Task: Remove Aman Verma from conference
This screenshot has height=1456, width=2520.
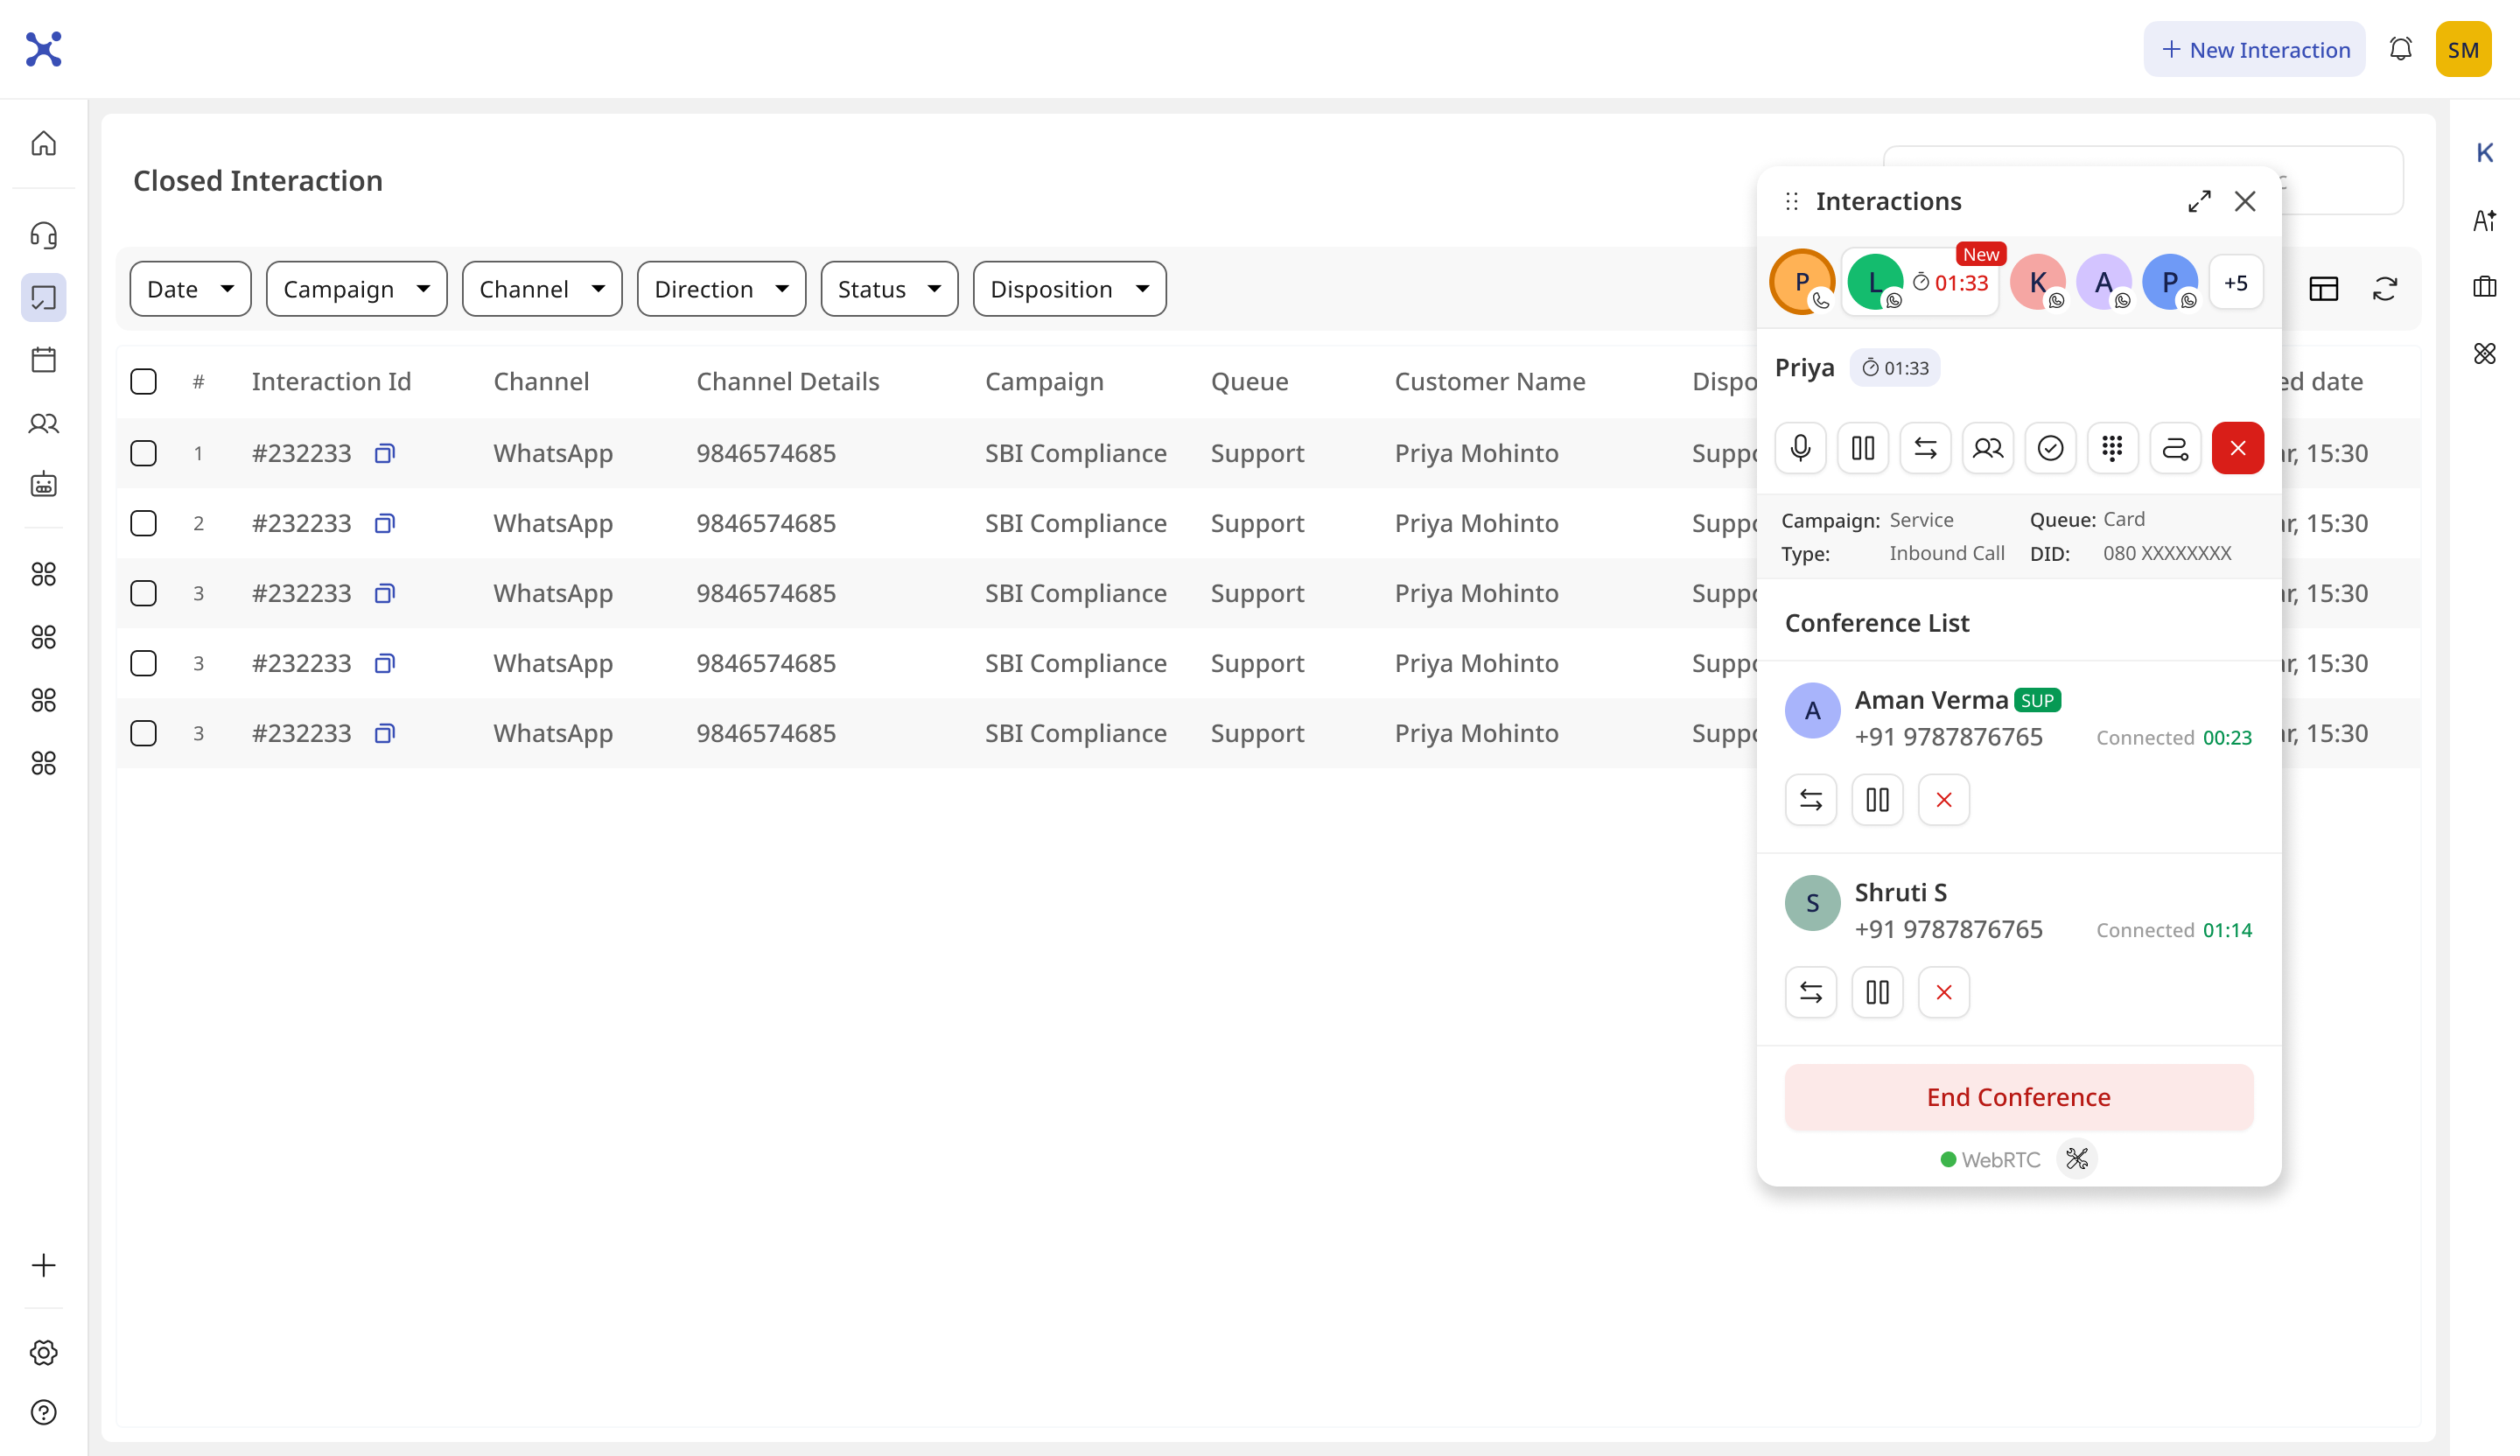Action: pos(1944,800)
